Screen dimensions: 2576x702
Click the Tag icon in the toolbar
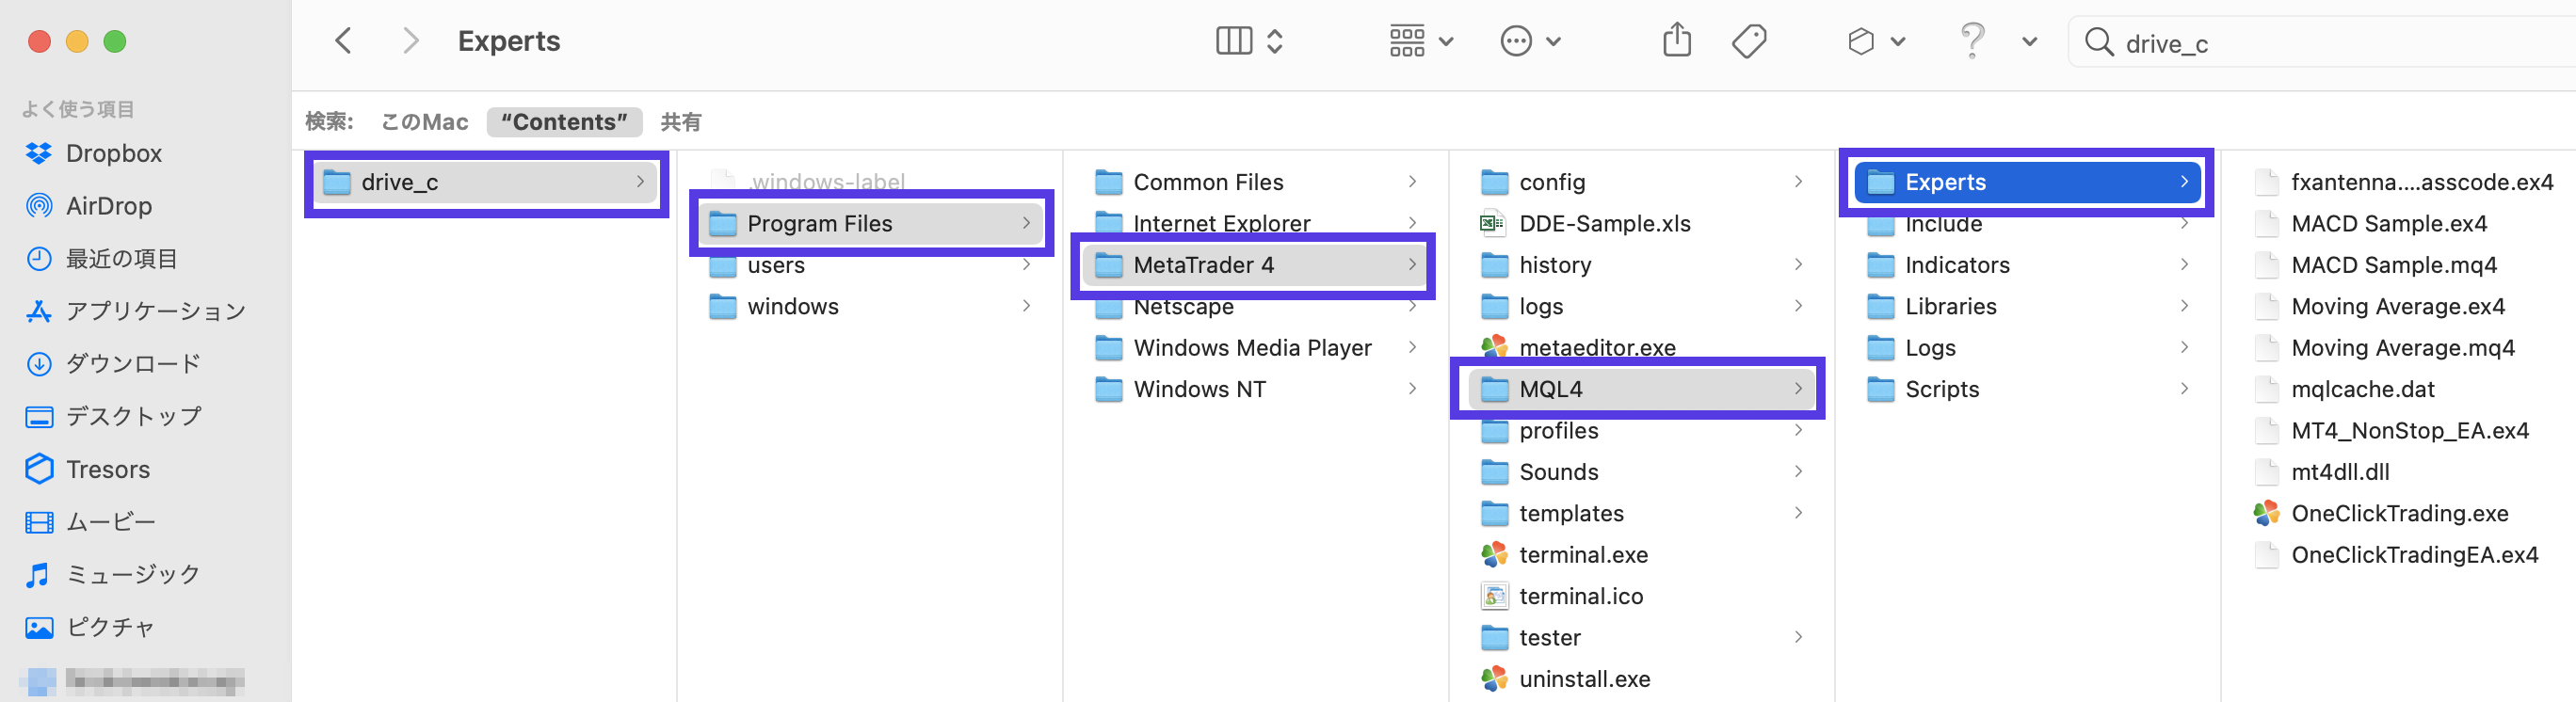point(1749,41)
